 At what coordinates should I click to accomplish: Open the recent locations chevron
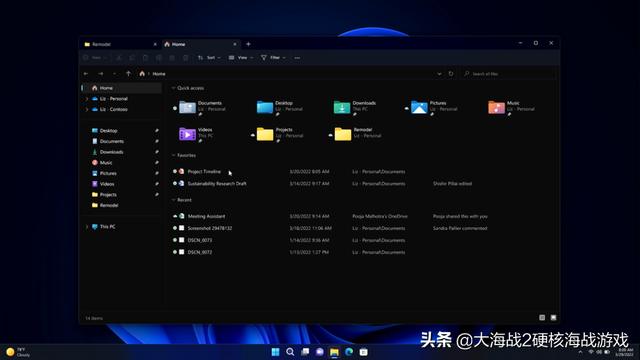(114, 74)
